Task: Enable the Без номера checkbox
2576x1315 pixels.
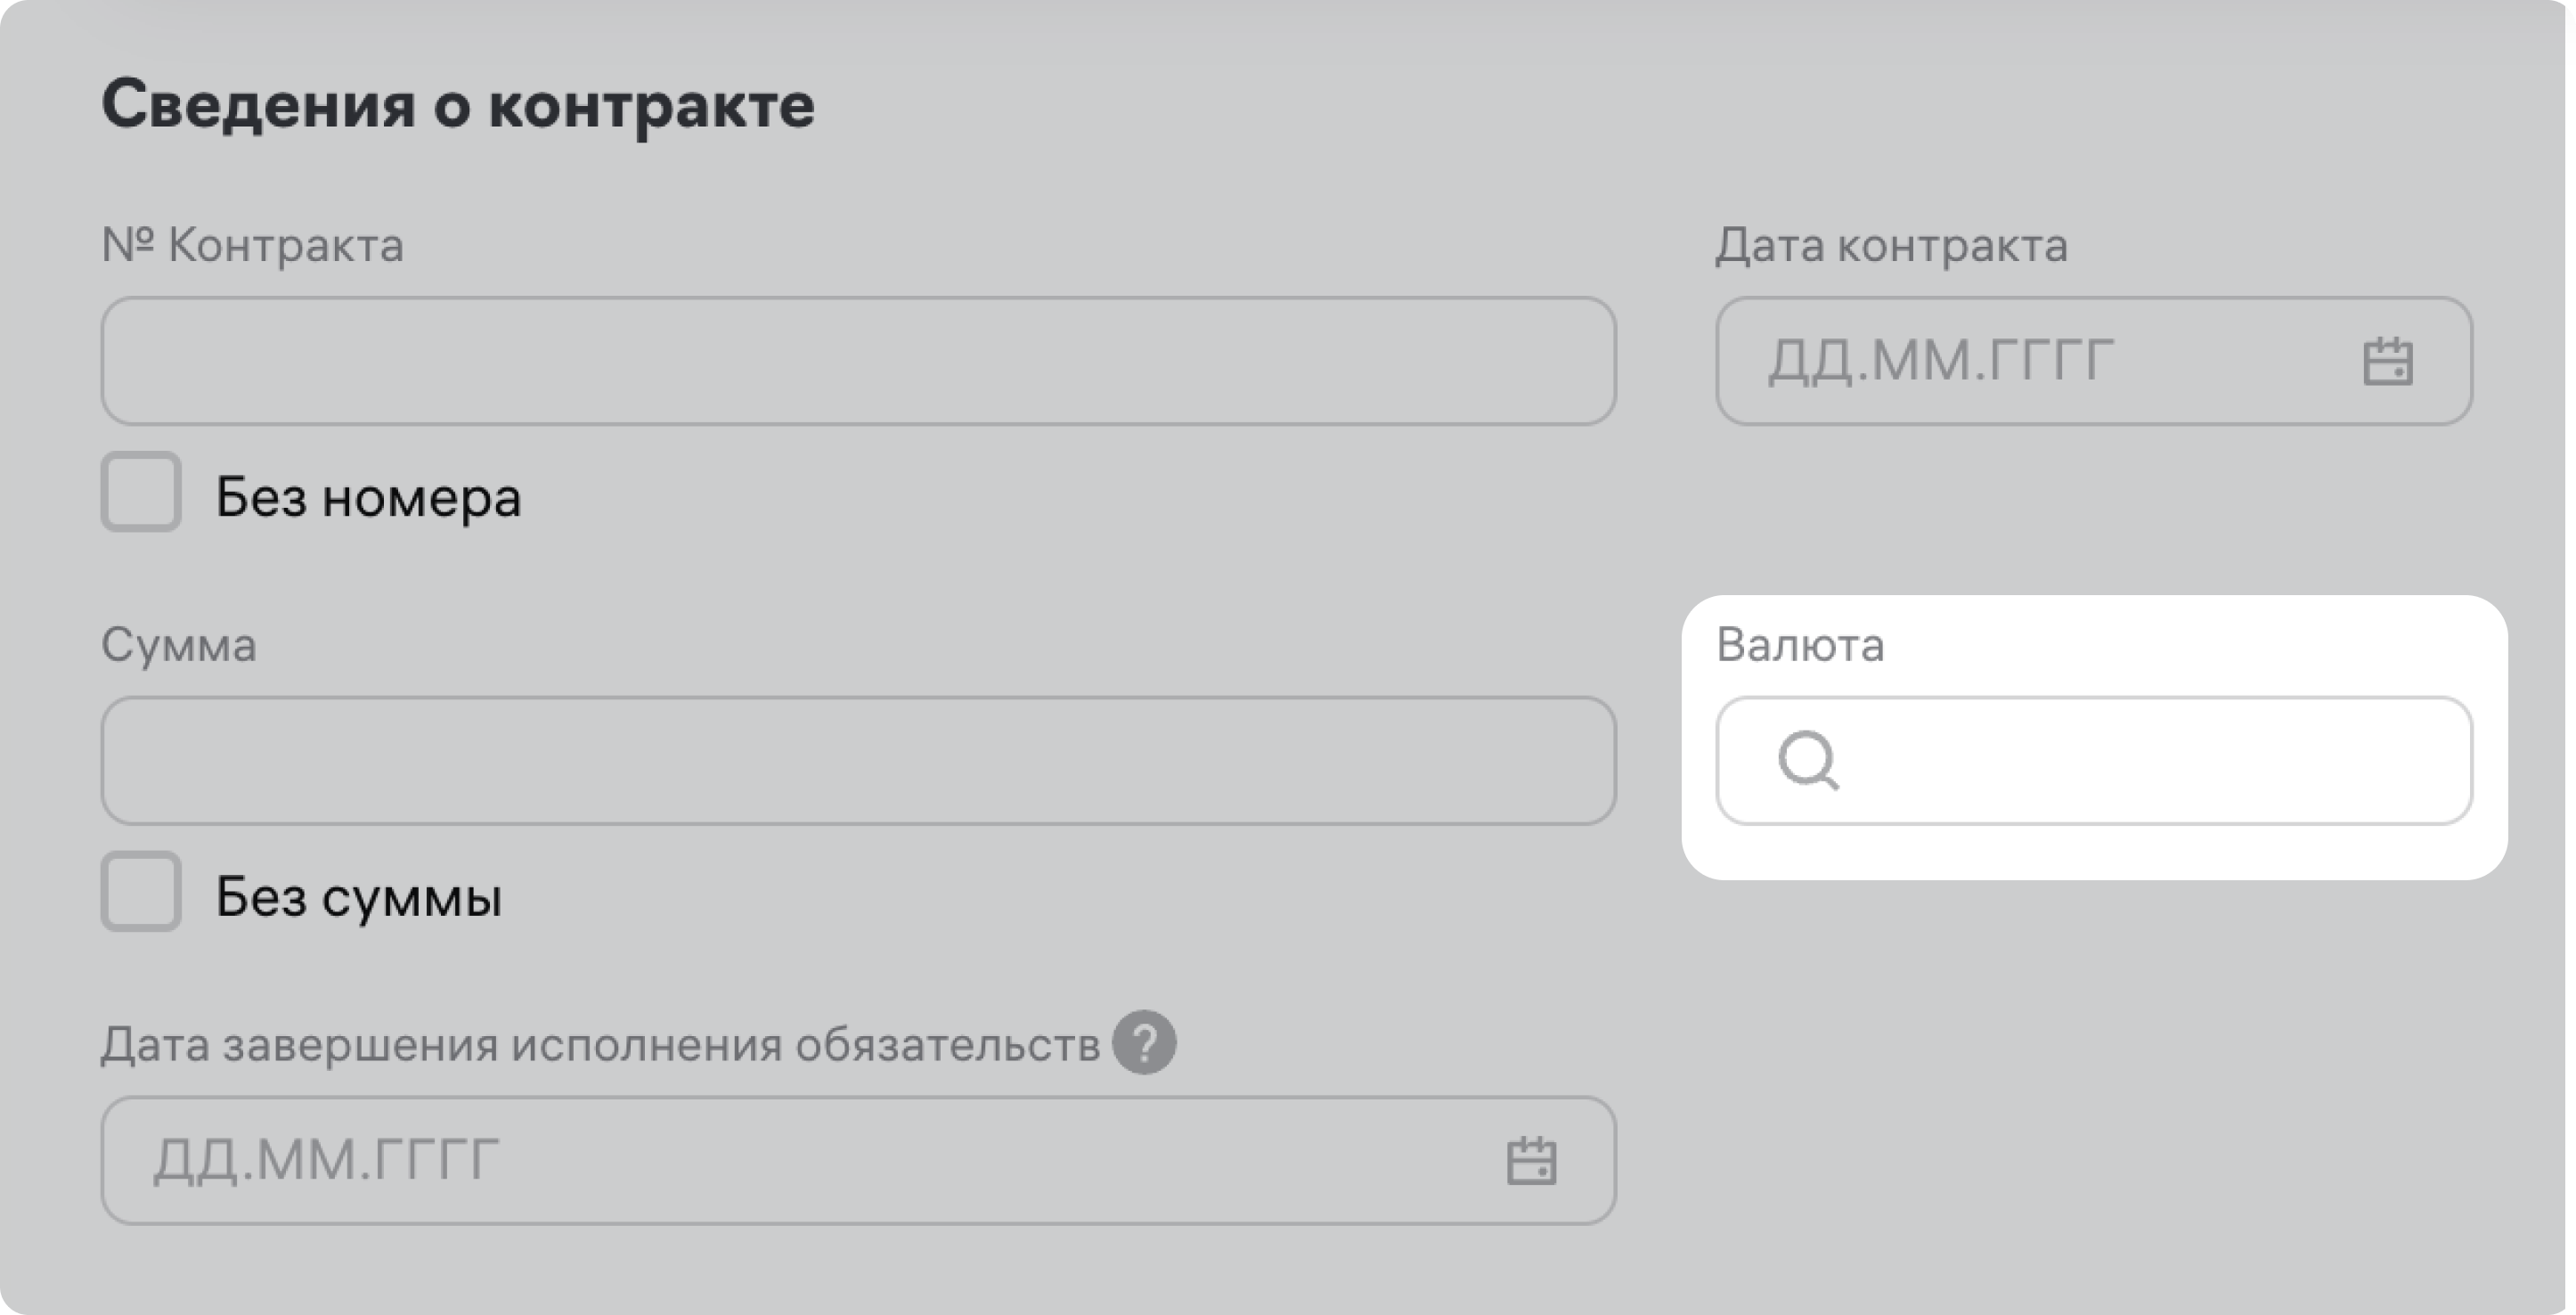Action: tap(141, 492)
